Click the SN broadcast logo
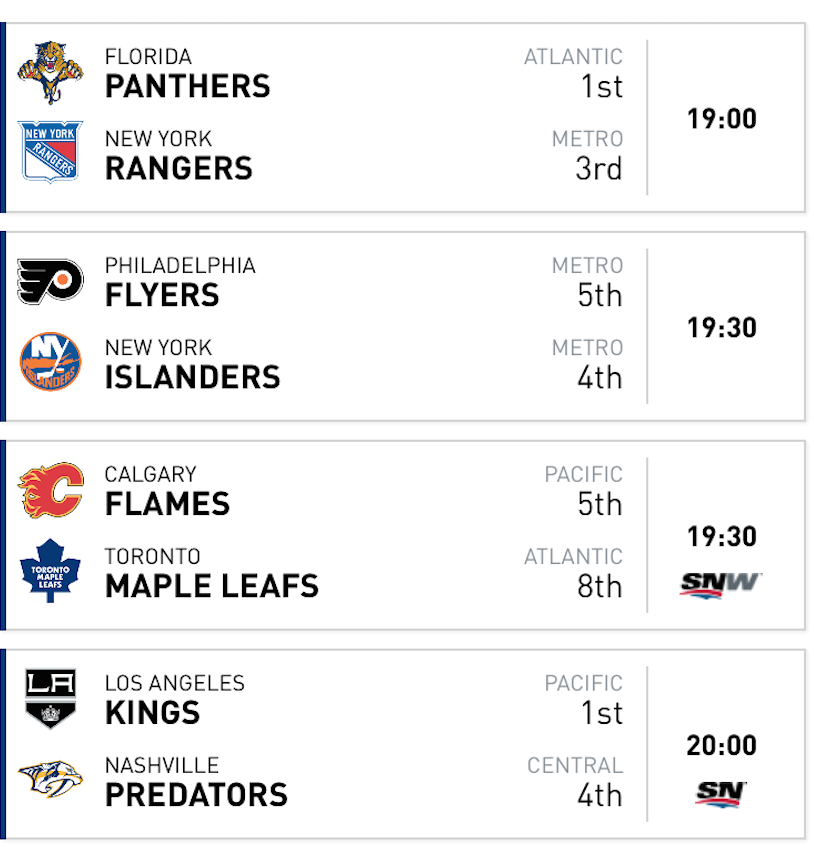Image resolution: width=814 pixels, height=858 pixels. (x=721, y=793)
